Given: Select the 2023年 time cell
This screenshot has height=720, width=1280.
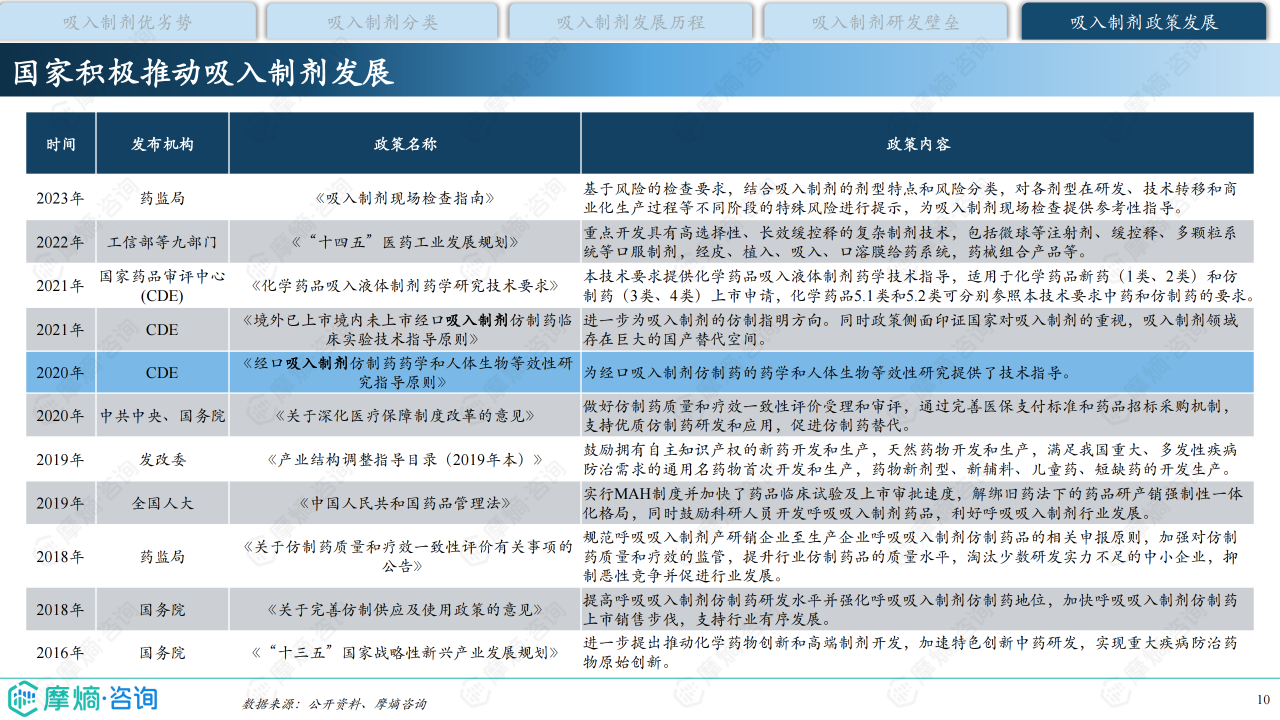Looking at the screenshot, I should [x=60, y=198].
